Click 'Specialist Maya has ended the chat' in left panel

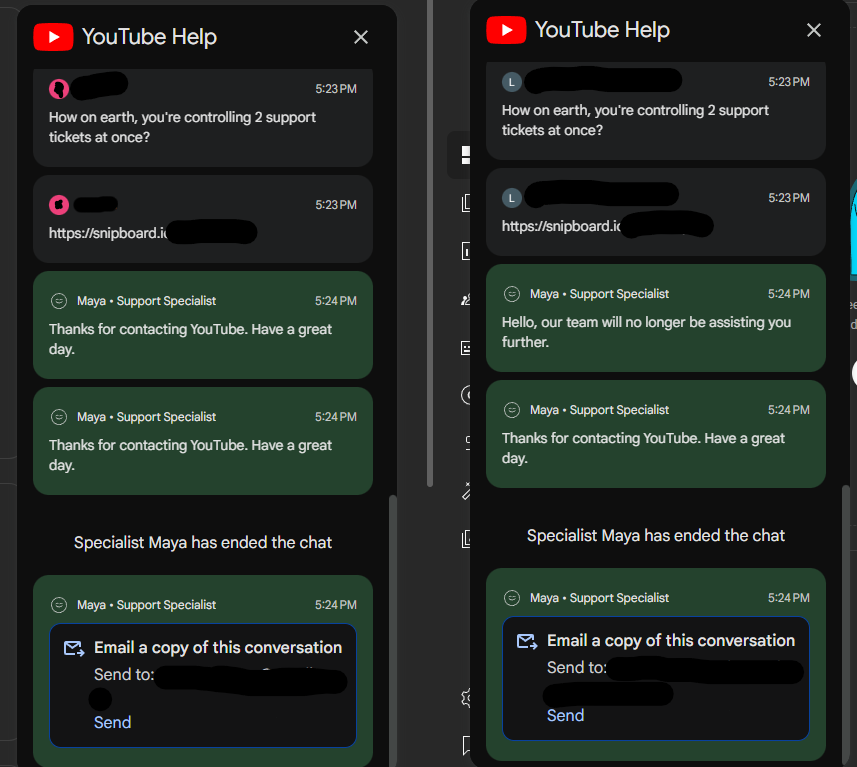pos(203,542)
